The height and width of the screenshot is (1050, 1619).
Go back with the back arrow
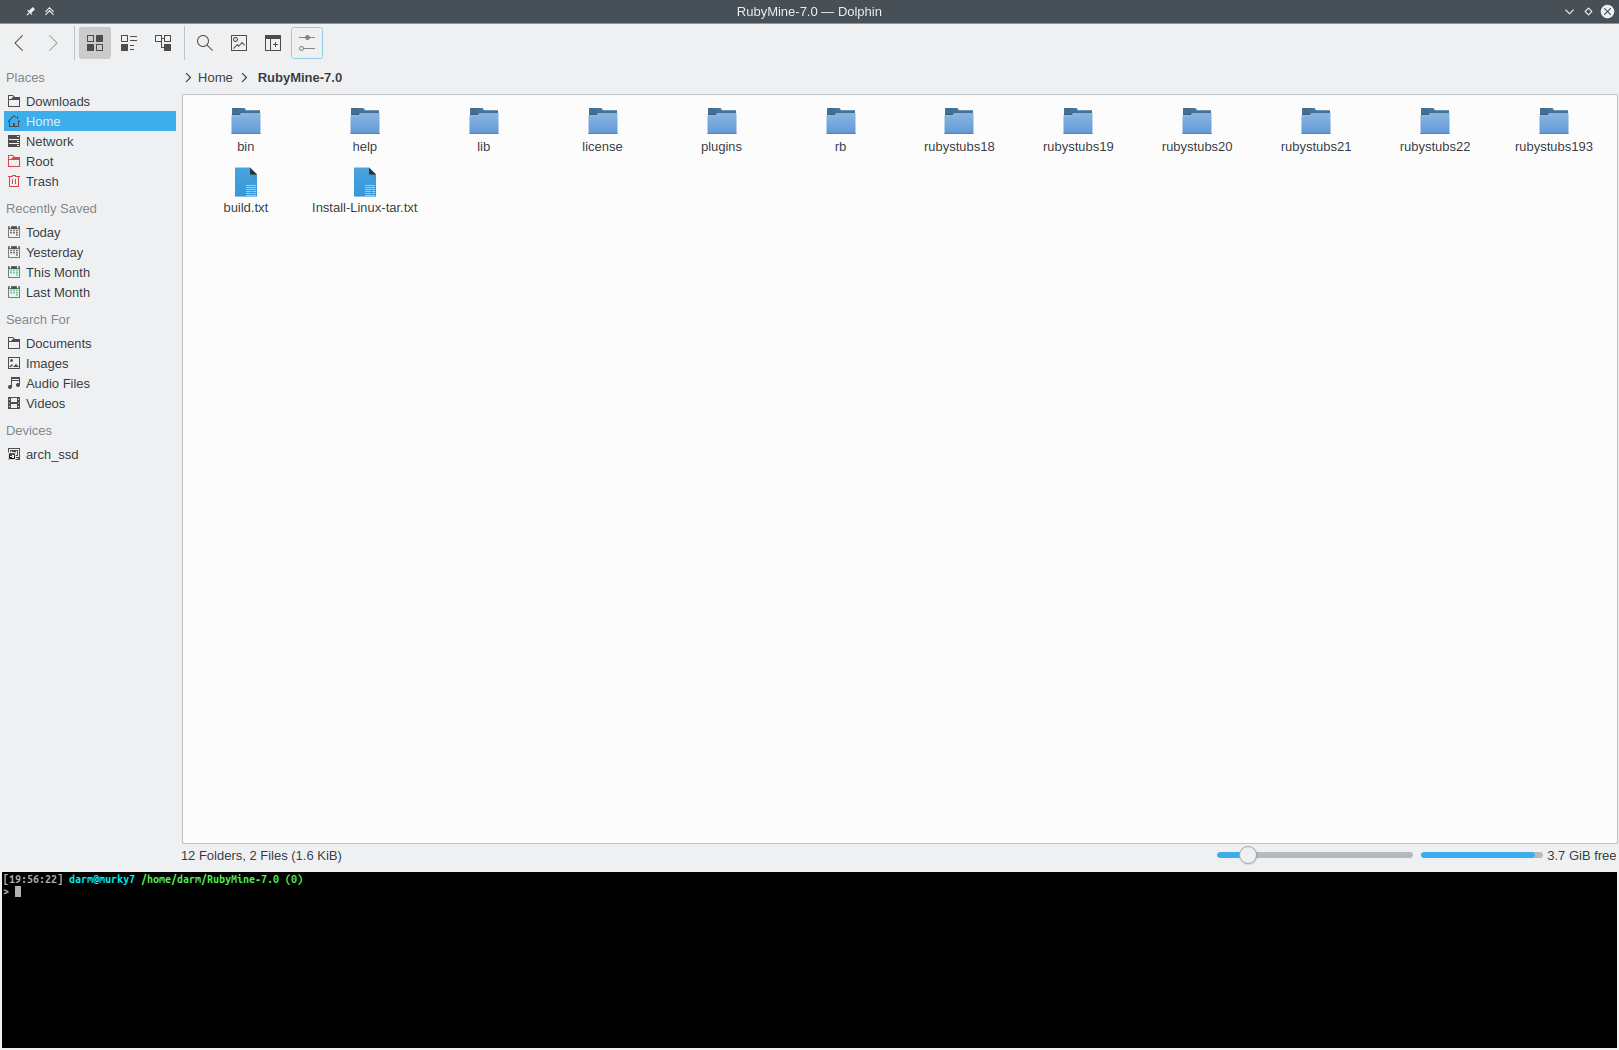(19, 43)
